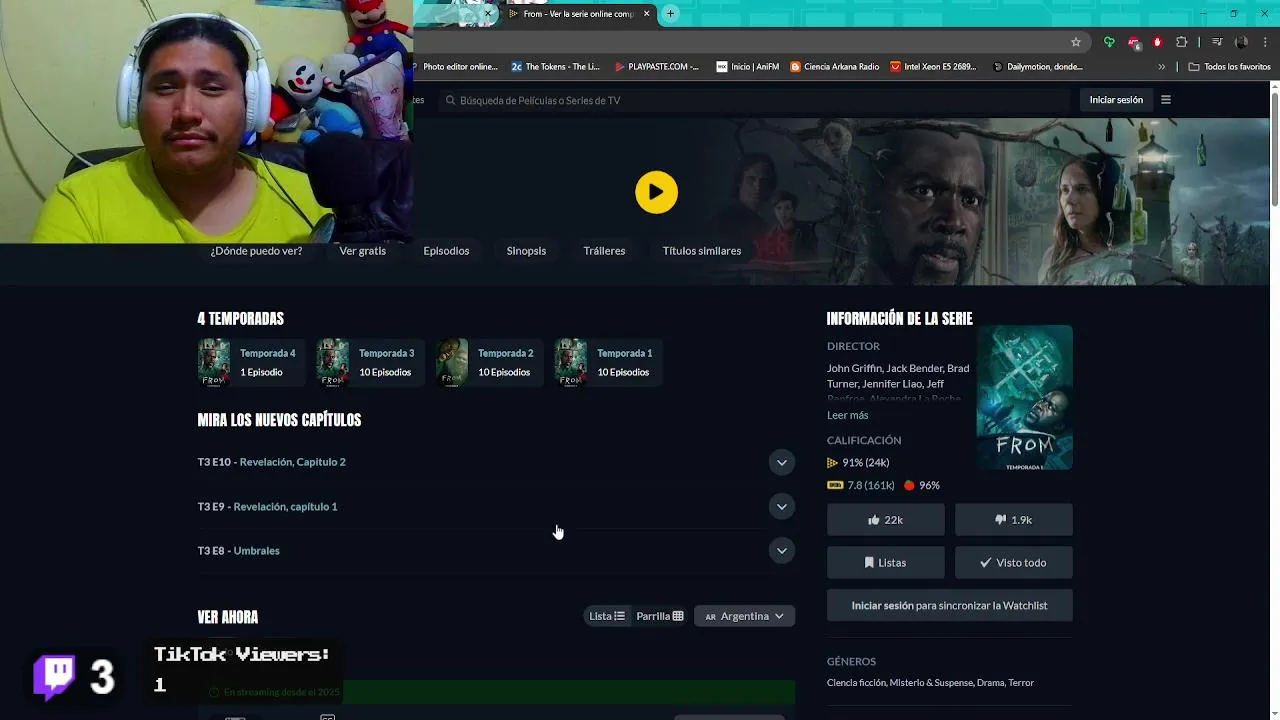Open the green extension icon in toolbar
Image resolution: width=1280 pixels, height=720 pixels.
(x=1109, y=42)
